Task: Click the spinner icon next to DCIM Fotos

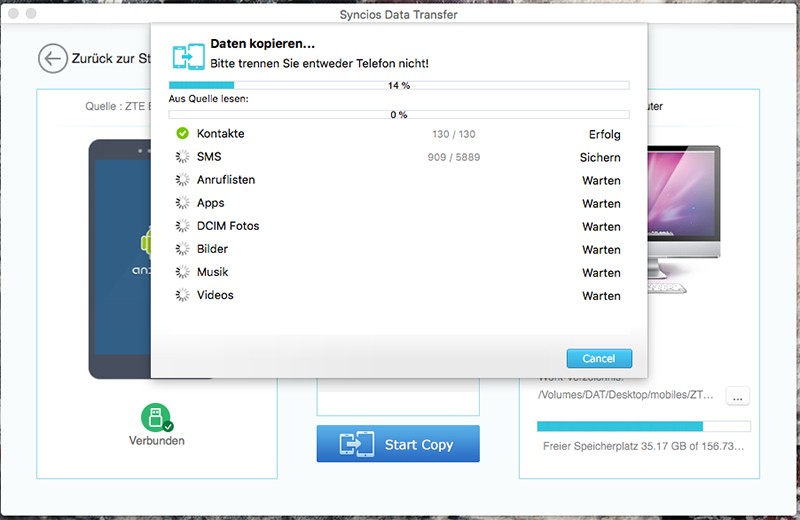Action: pos(182,226)
